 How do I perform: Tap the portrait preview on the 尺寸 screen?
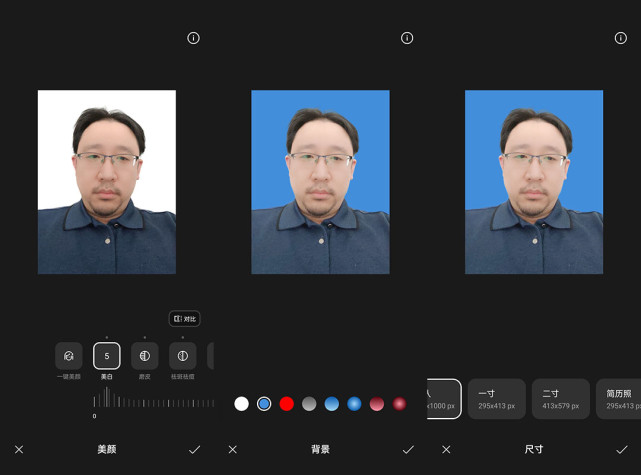pos(534,182)
